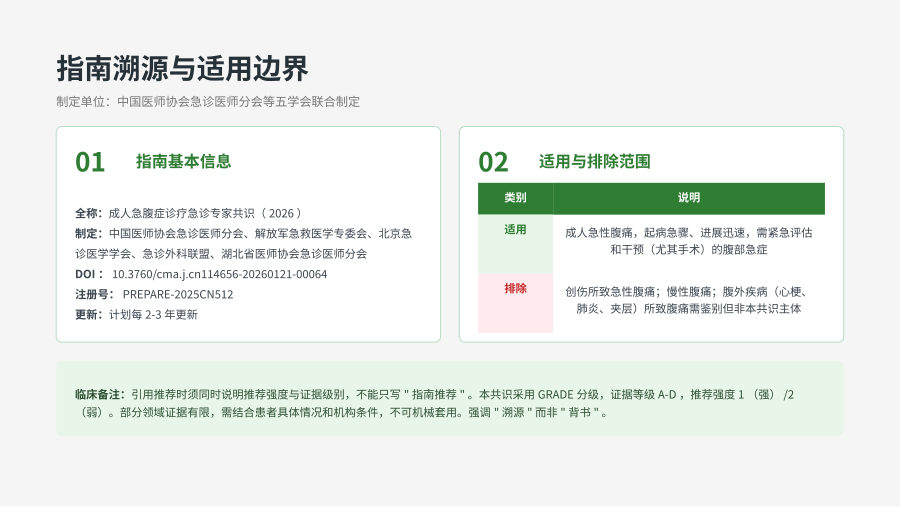The width and height of the screenshot is (900, 507).
Task: Click the table header cell 说明
Action: (x=689, y=198)
